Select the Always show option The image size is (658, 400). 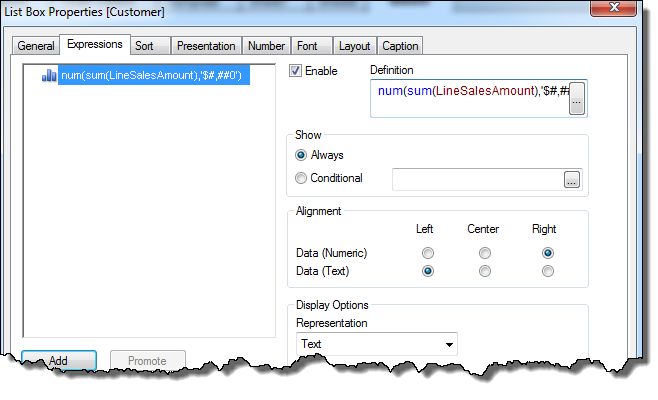pos(301,155)
